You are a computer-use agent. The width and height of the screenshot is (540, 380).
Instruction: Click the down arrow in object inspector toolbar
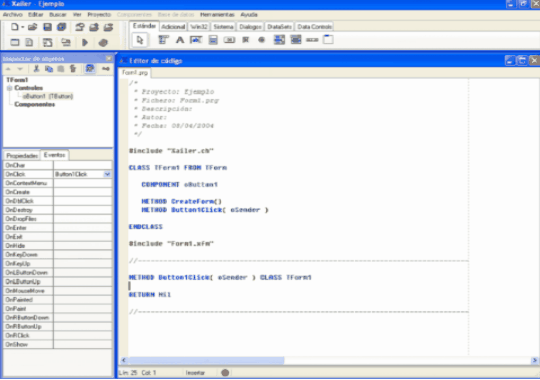(20, 69)
